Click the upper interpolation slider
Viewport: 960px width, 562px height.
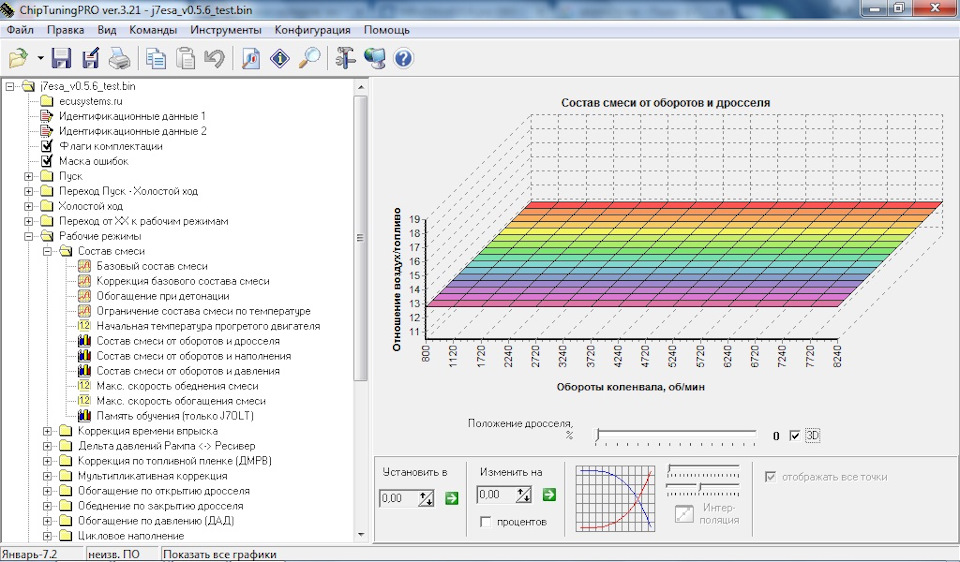point(703,471)
